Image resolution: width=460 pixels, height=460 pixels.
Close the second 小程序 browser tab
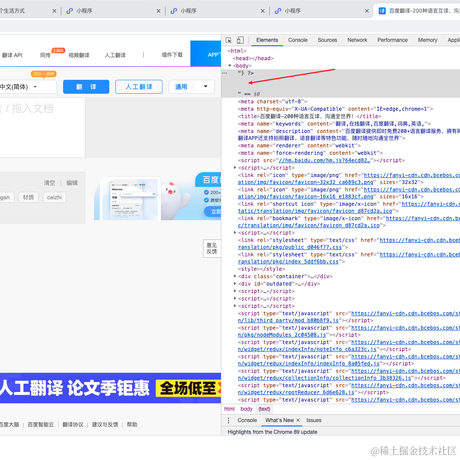click(263, 11)
